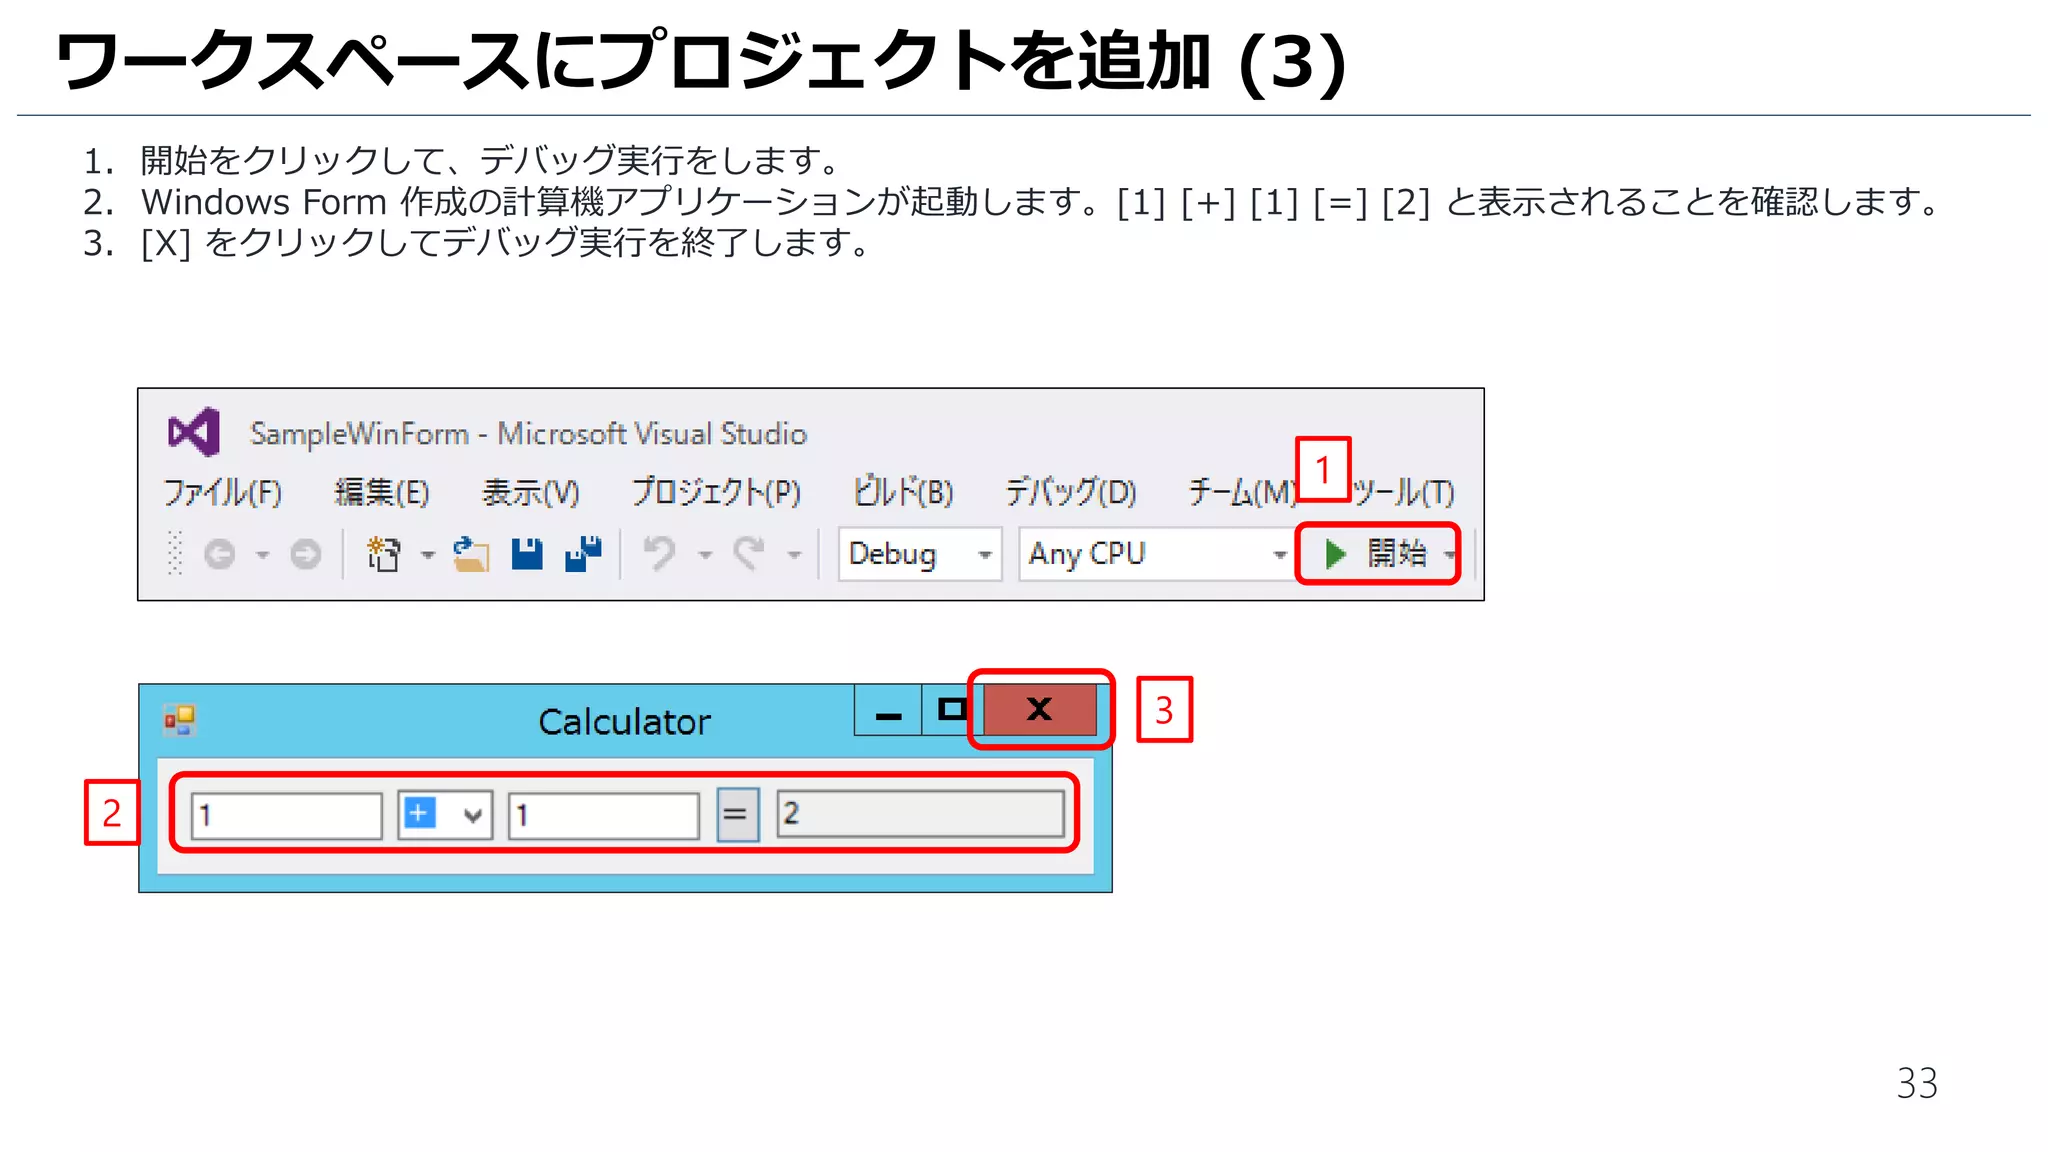Click the Calculator window app icon
This screenshot has height=1152, width=2048.
tap(180, 720)
